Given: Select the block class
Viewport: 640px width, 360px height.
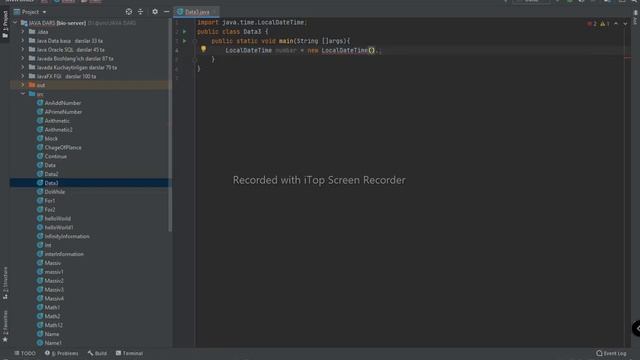Looking at the screenshot, I should pos(47,139).
